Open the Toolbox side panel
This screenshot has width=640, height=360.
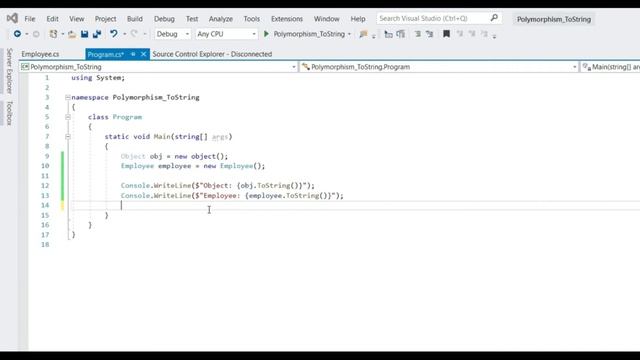pyautogui.click(x=9, y=113)
